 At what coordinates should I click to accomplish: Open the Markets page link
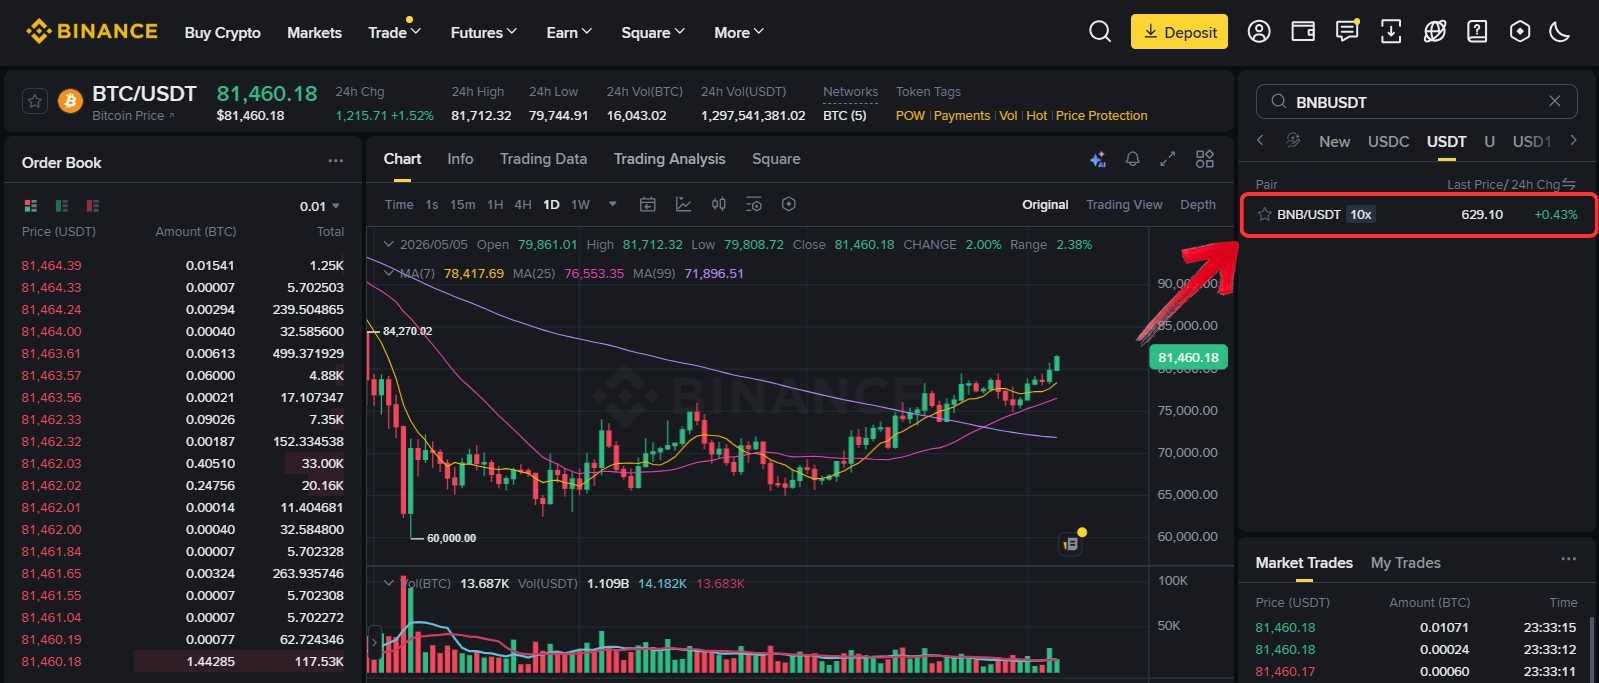coord(314,32)
